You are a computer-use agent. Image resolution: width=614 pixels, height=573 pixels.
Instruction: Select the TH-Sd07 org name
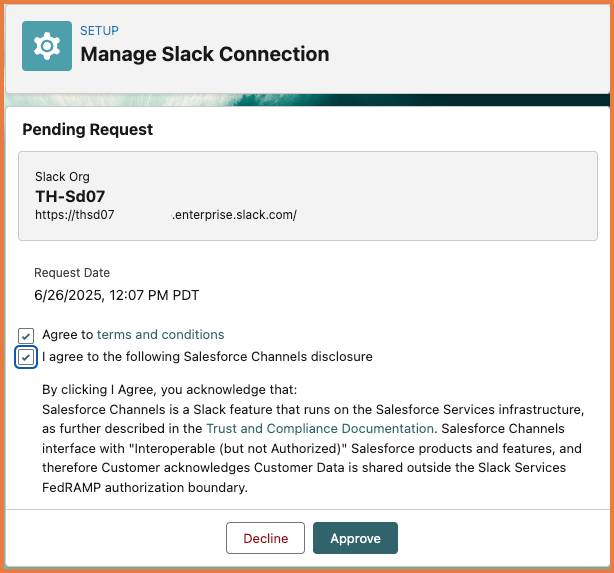click(70, 196)
